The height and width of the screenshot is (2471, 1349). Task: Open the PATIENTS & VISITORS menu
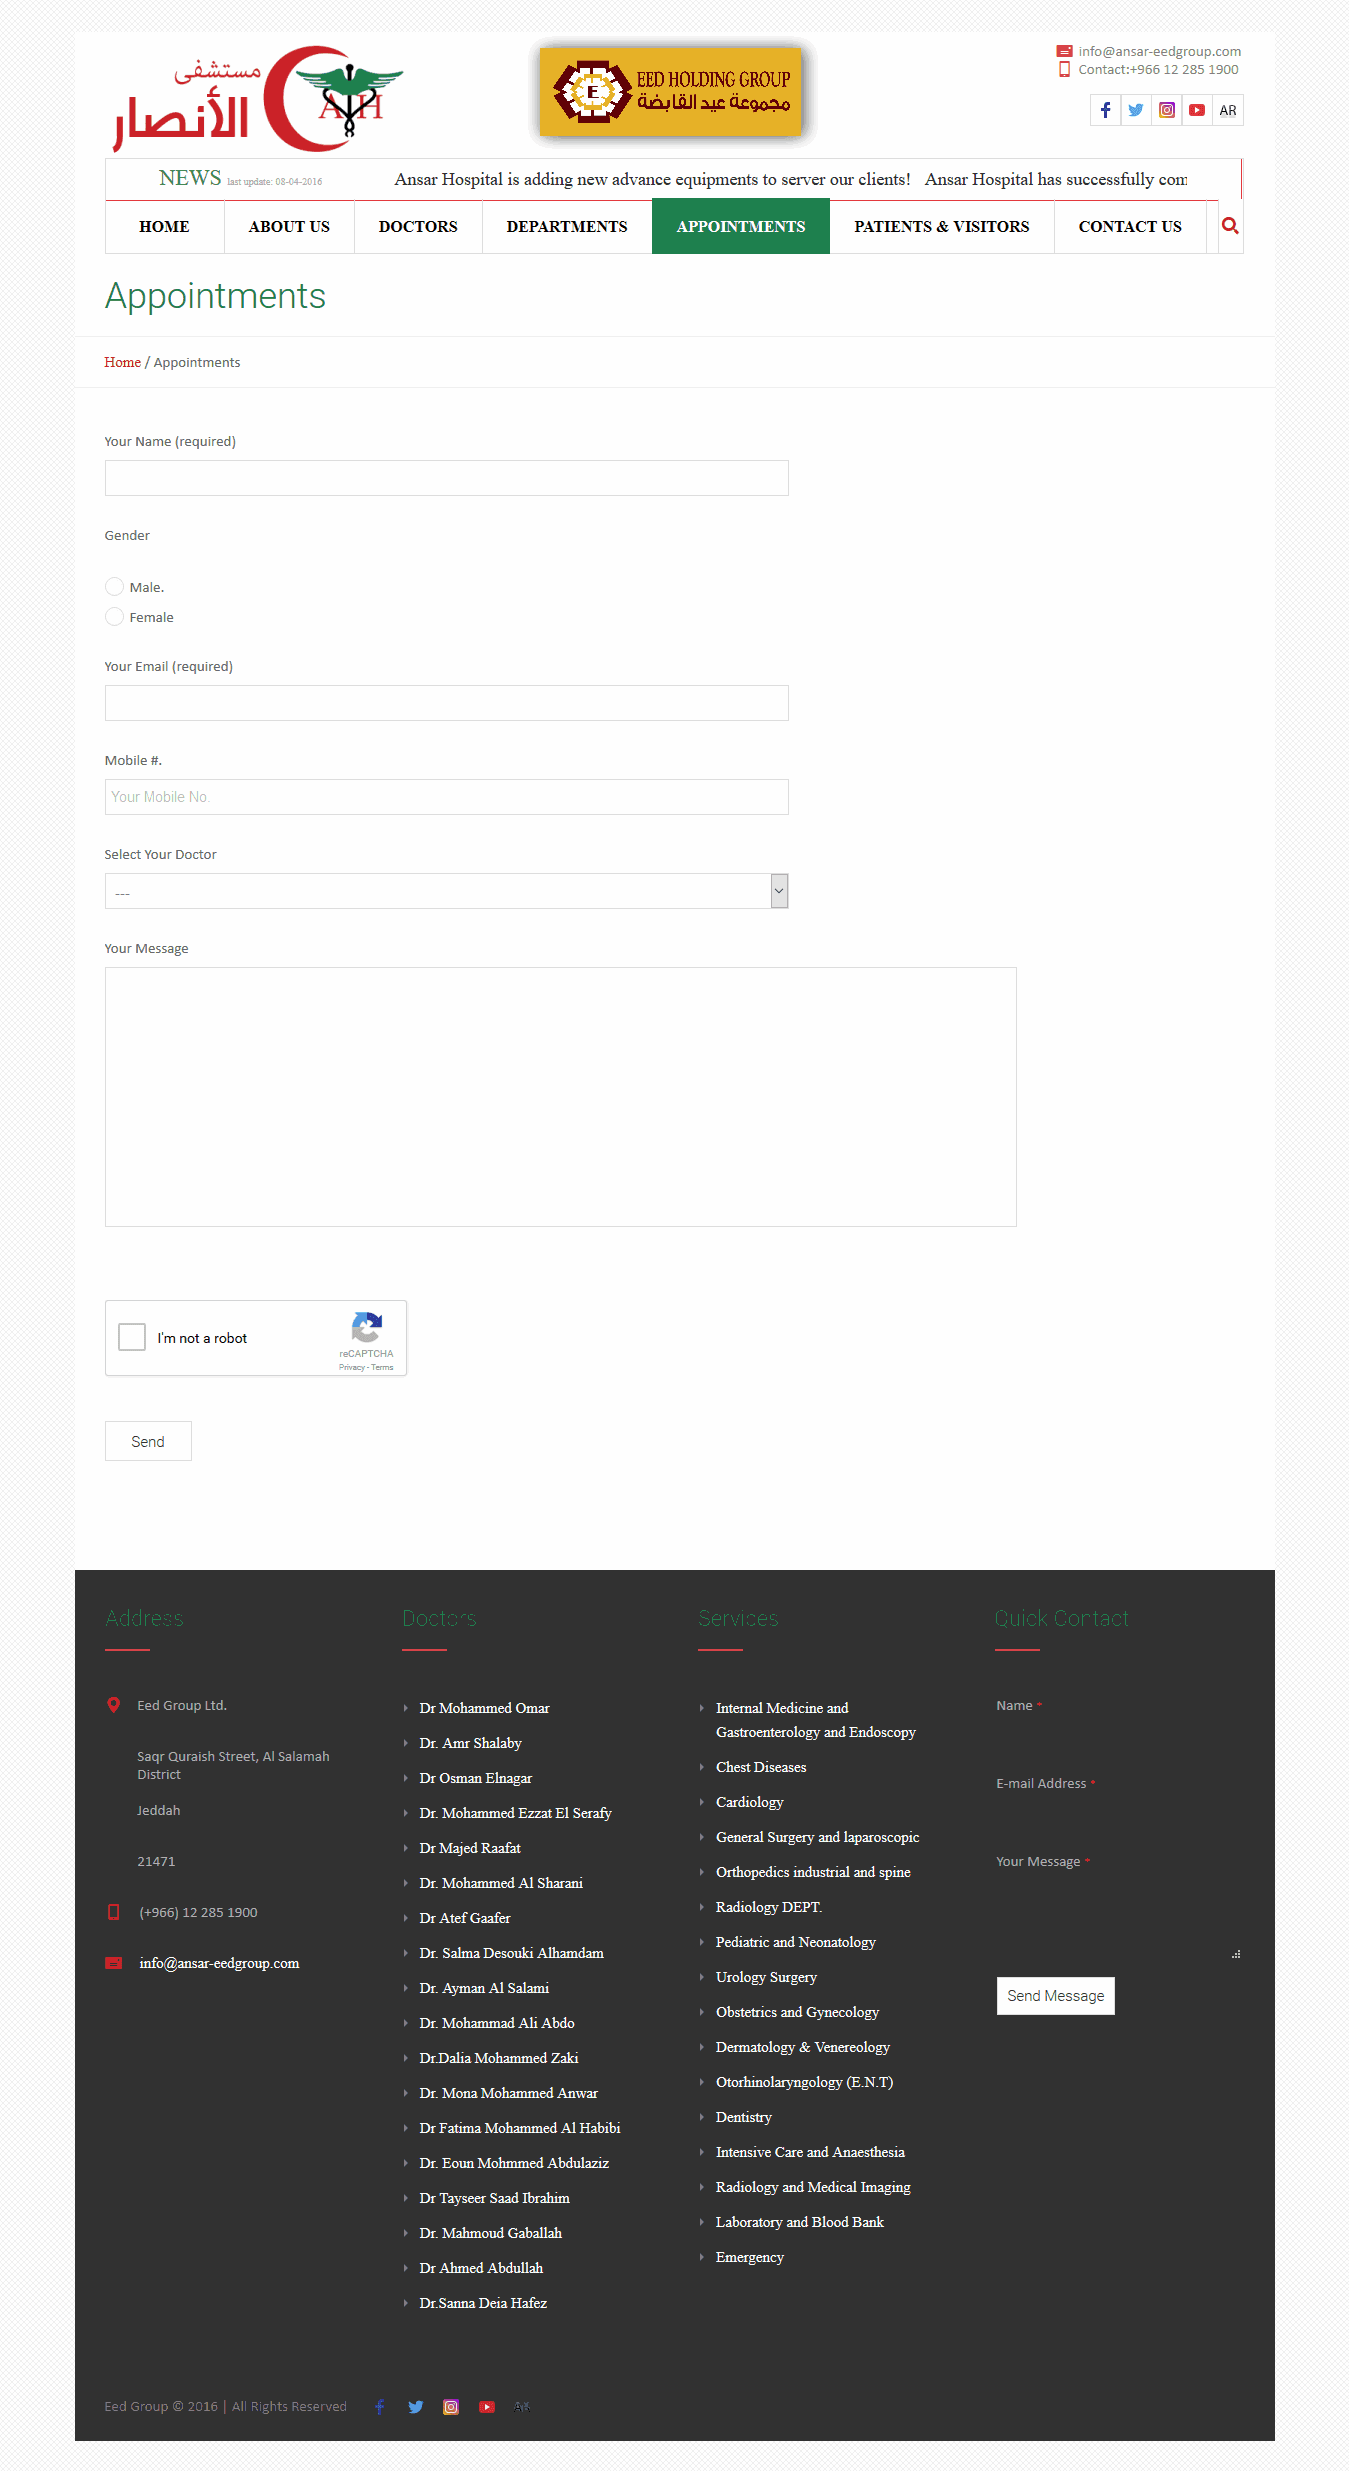[x=941, y=227]
